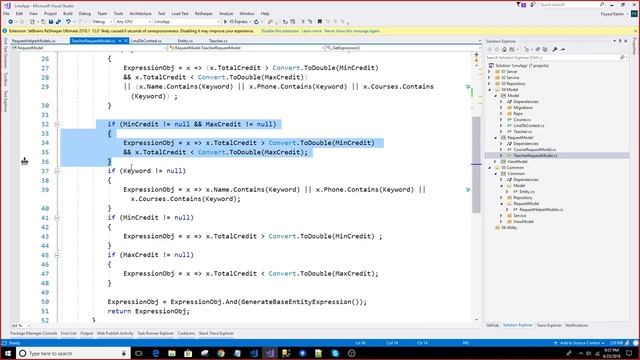
Task: Click Add to Source Control
Action: pos(580,343)
